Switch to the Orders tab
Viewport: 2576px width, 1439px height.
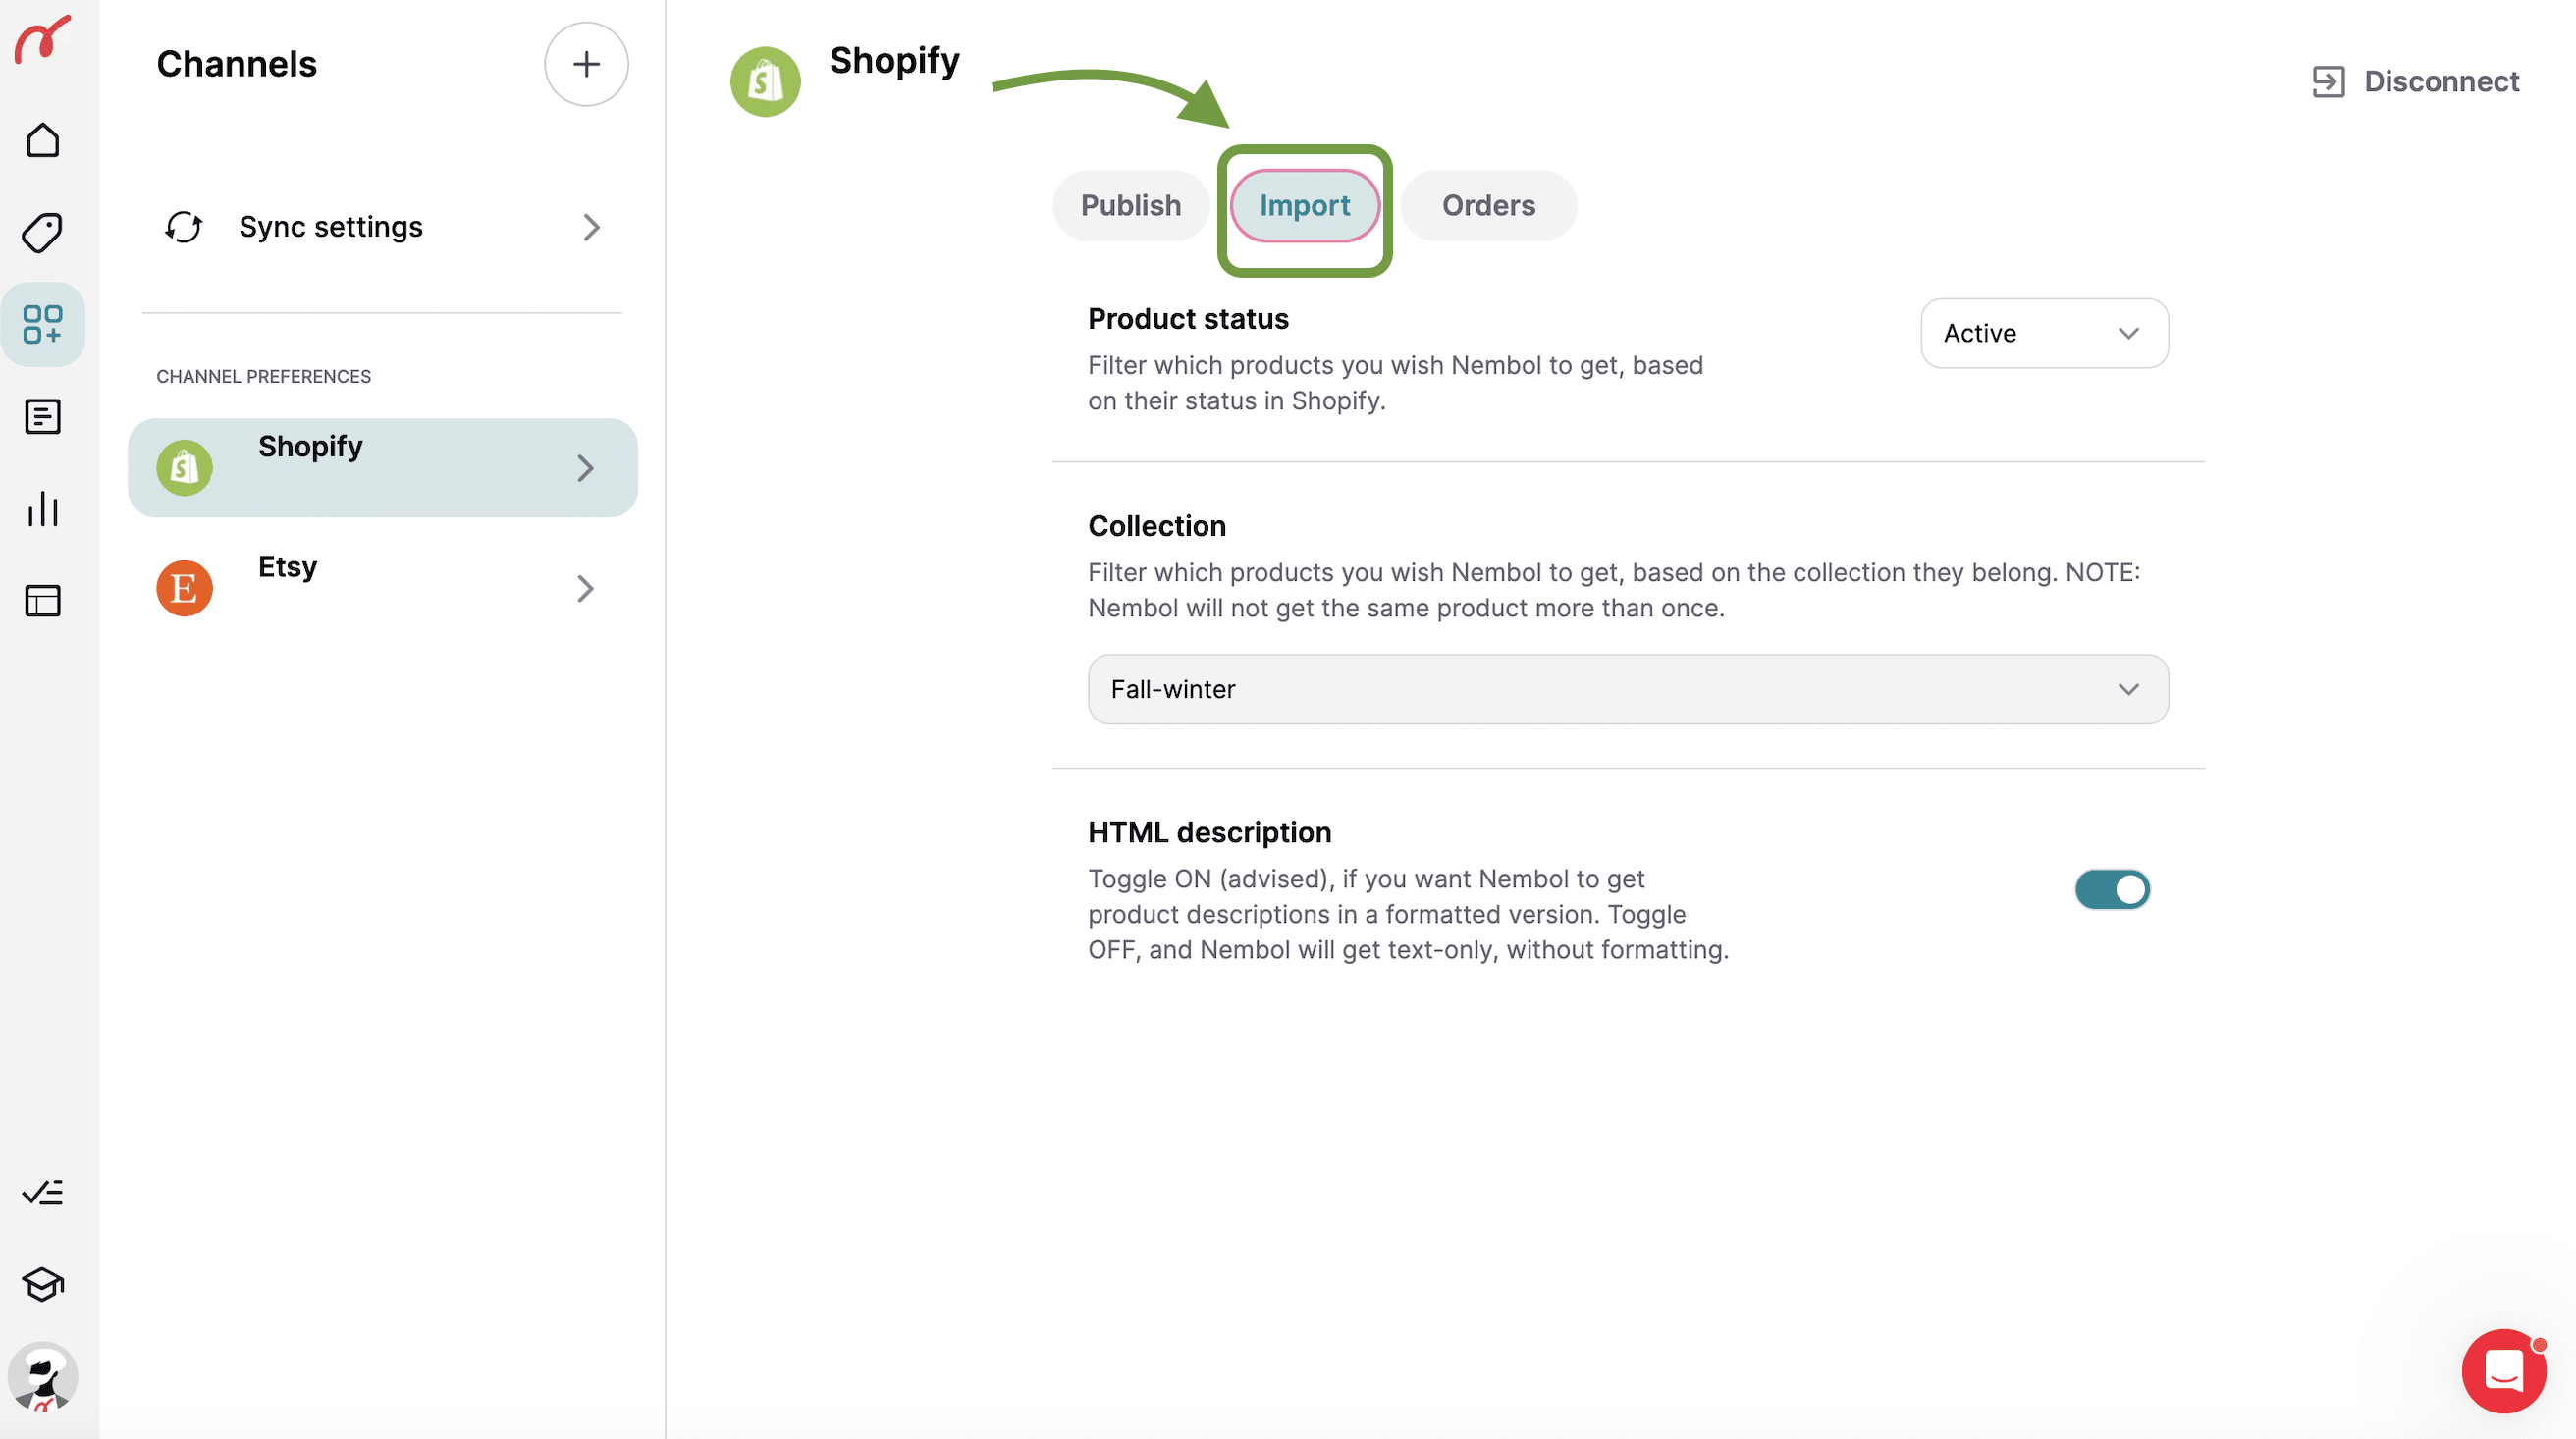[x=1488, y=205]
